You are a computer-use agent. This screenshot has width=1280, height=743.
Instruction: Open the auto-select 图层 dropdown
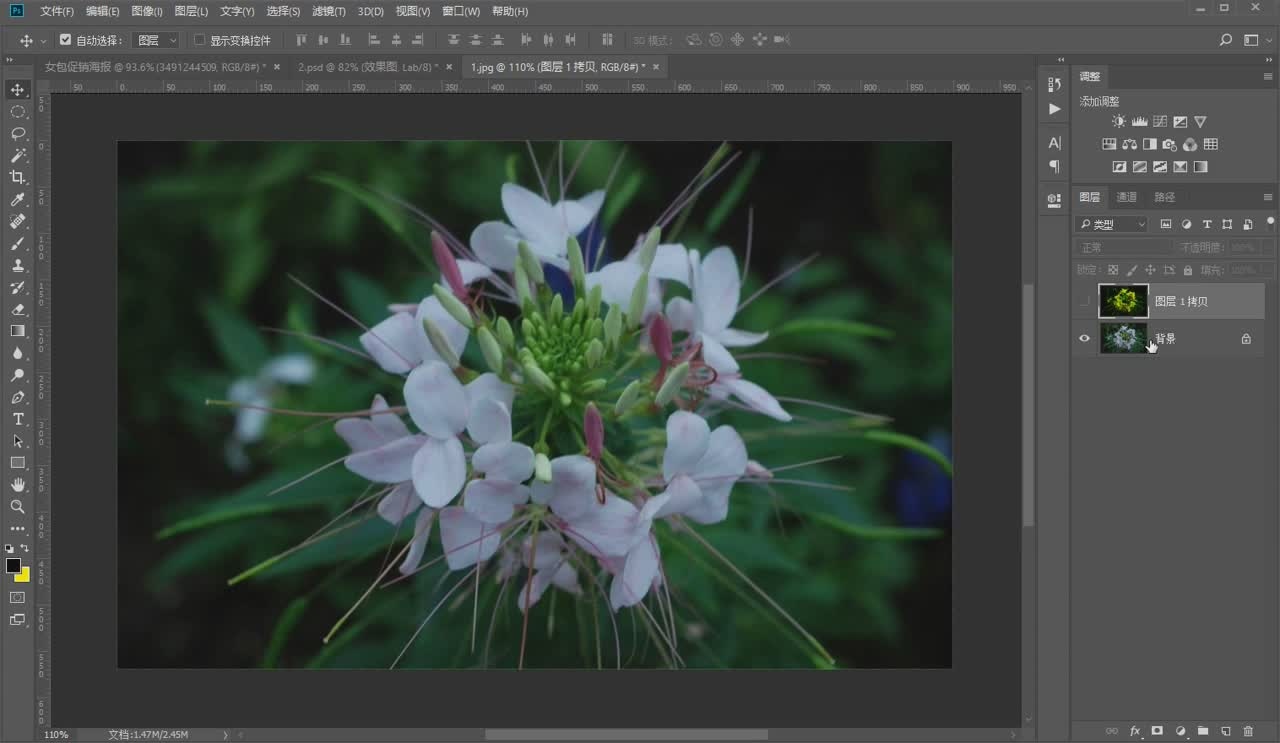[156, 40]
